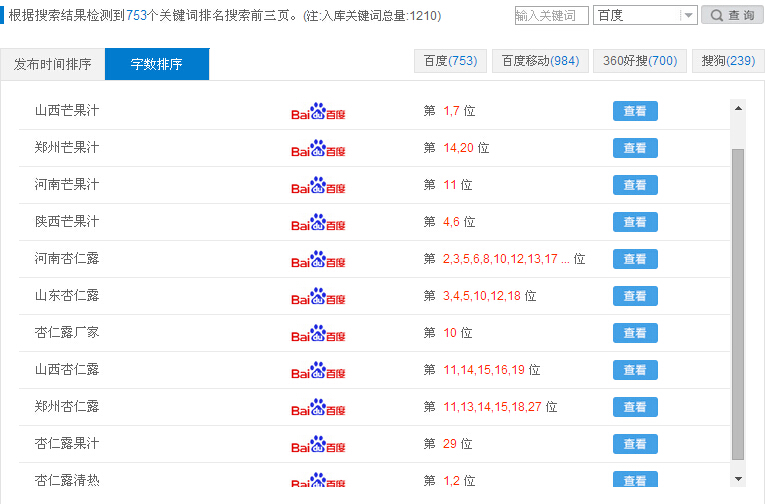
Task: Click ranking value 3,4,5,10,12,18
Action: click(482, 296)
